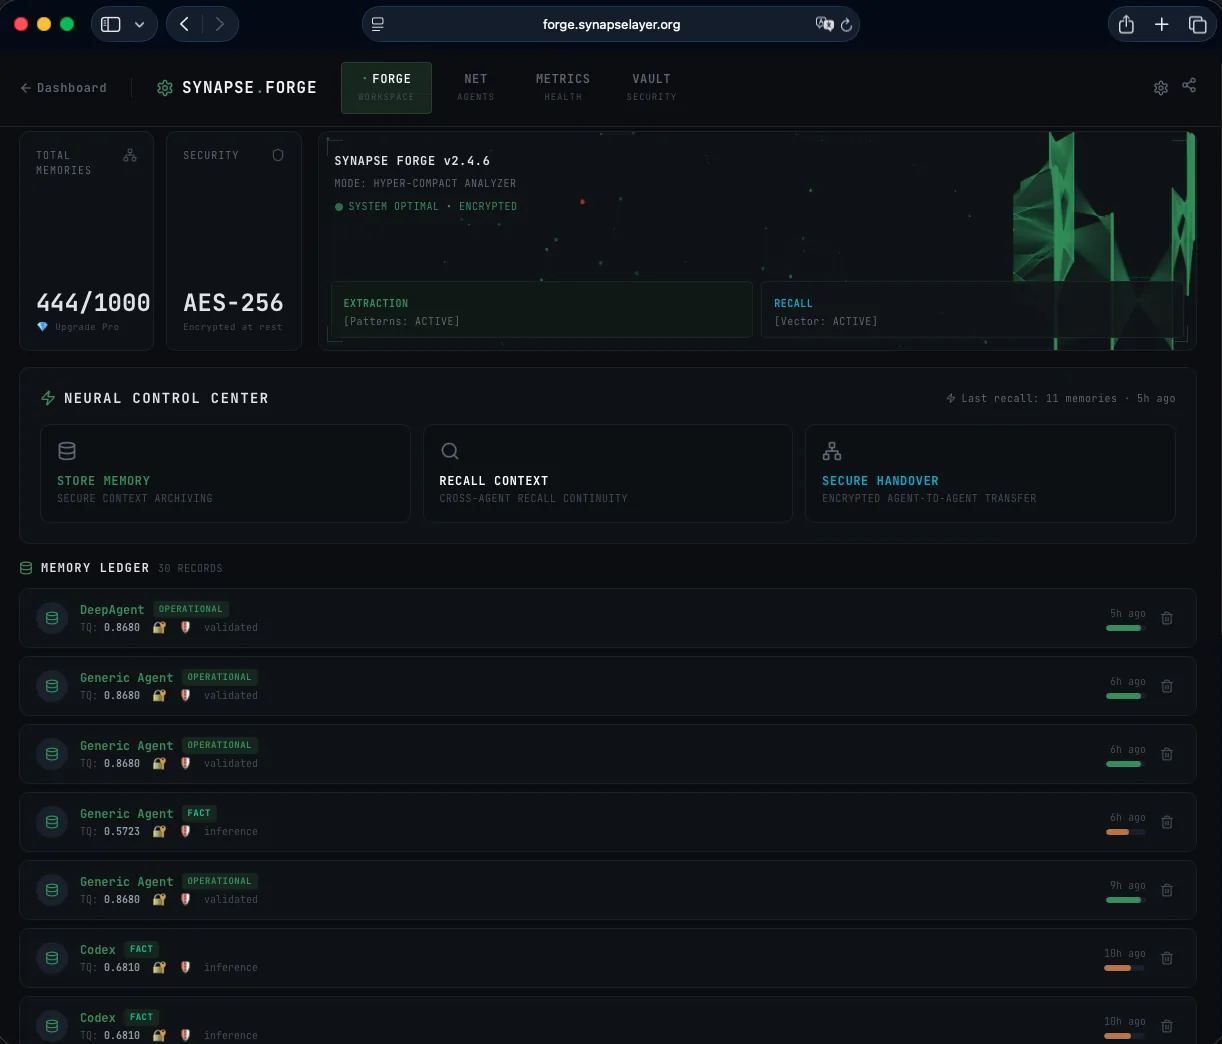The width and height of the screenshot is (1222, 1044).
Task: Click the lock icon in DeepAgent row
Action: (x=159, y=628)
